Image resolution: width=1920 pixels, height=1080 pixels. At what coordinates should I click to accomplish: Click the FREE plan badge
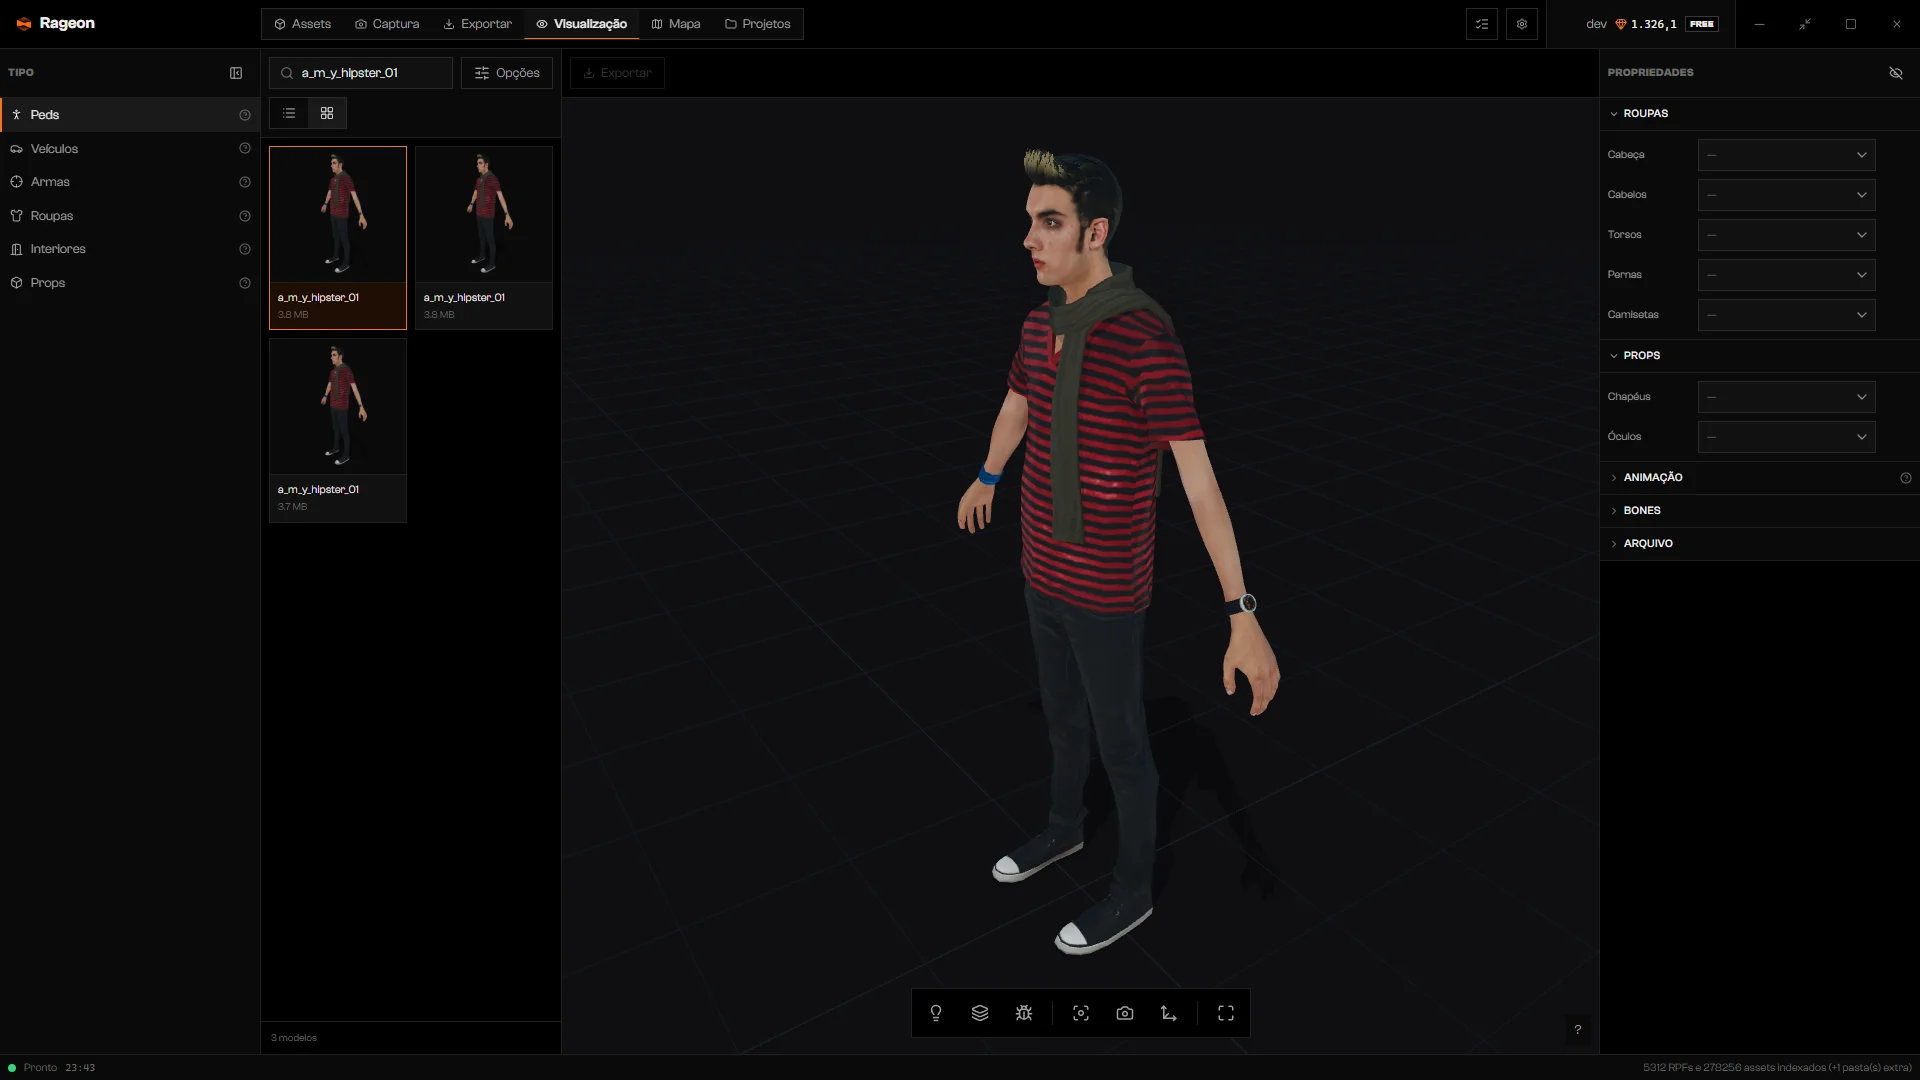click(x=1702, y=24)
